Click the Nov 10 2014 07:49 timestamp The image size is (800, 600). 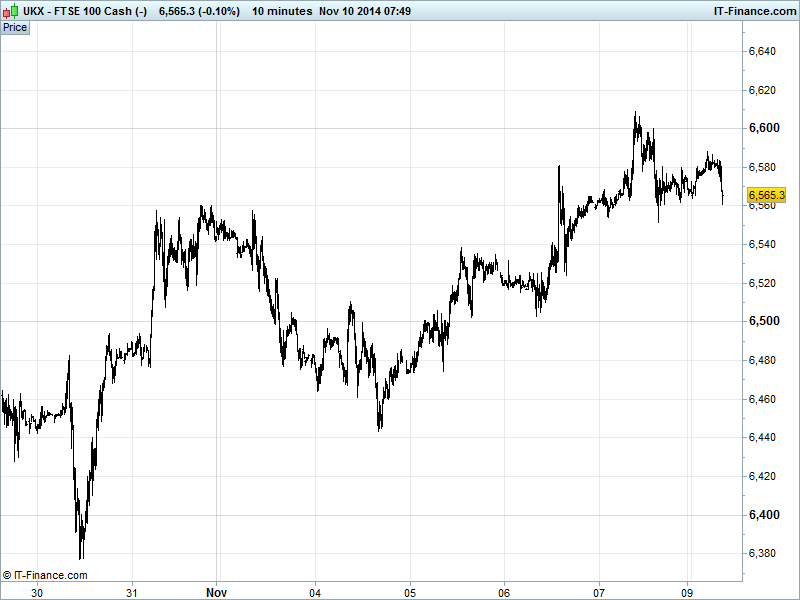365,11
